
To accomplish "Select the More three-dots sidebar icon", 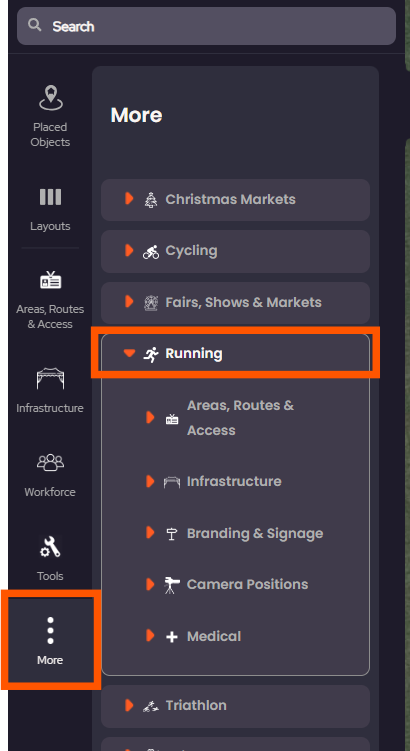I will (x=50, y=630).
